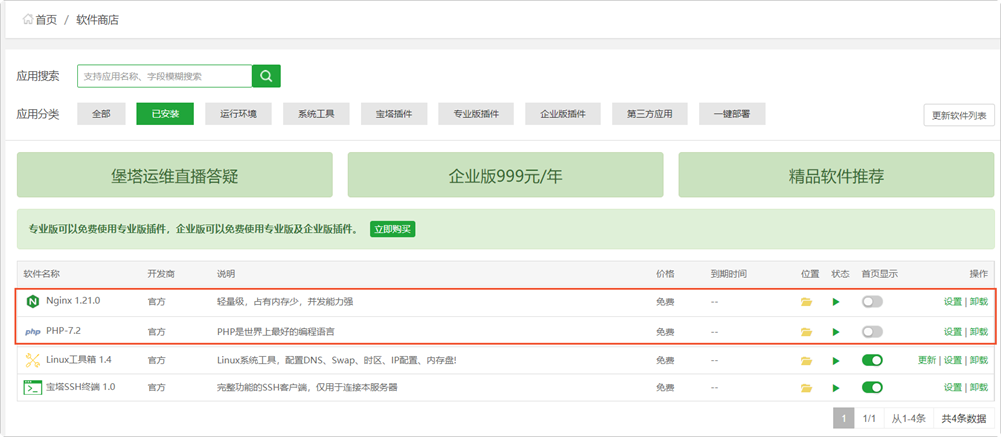Click the 宝塔SSH终端 terminal icon
Image resolution: width=1001 pixels, height=437 pixels.
click(33, 387)
